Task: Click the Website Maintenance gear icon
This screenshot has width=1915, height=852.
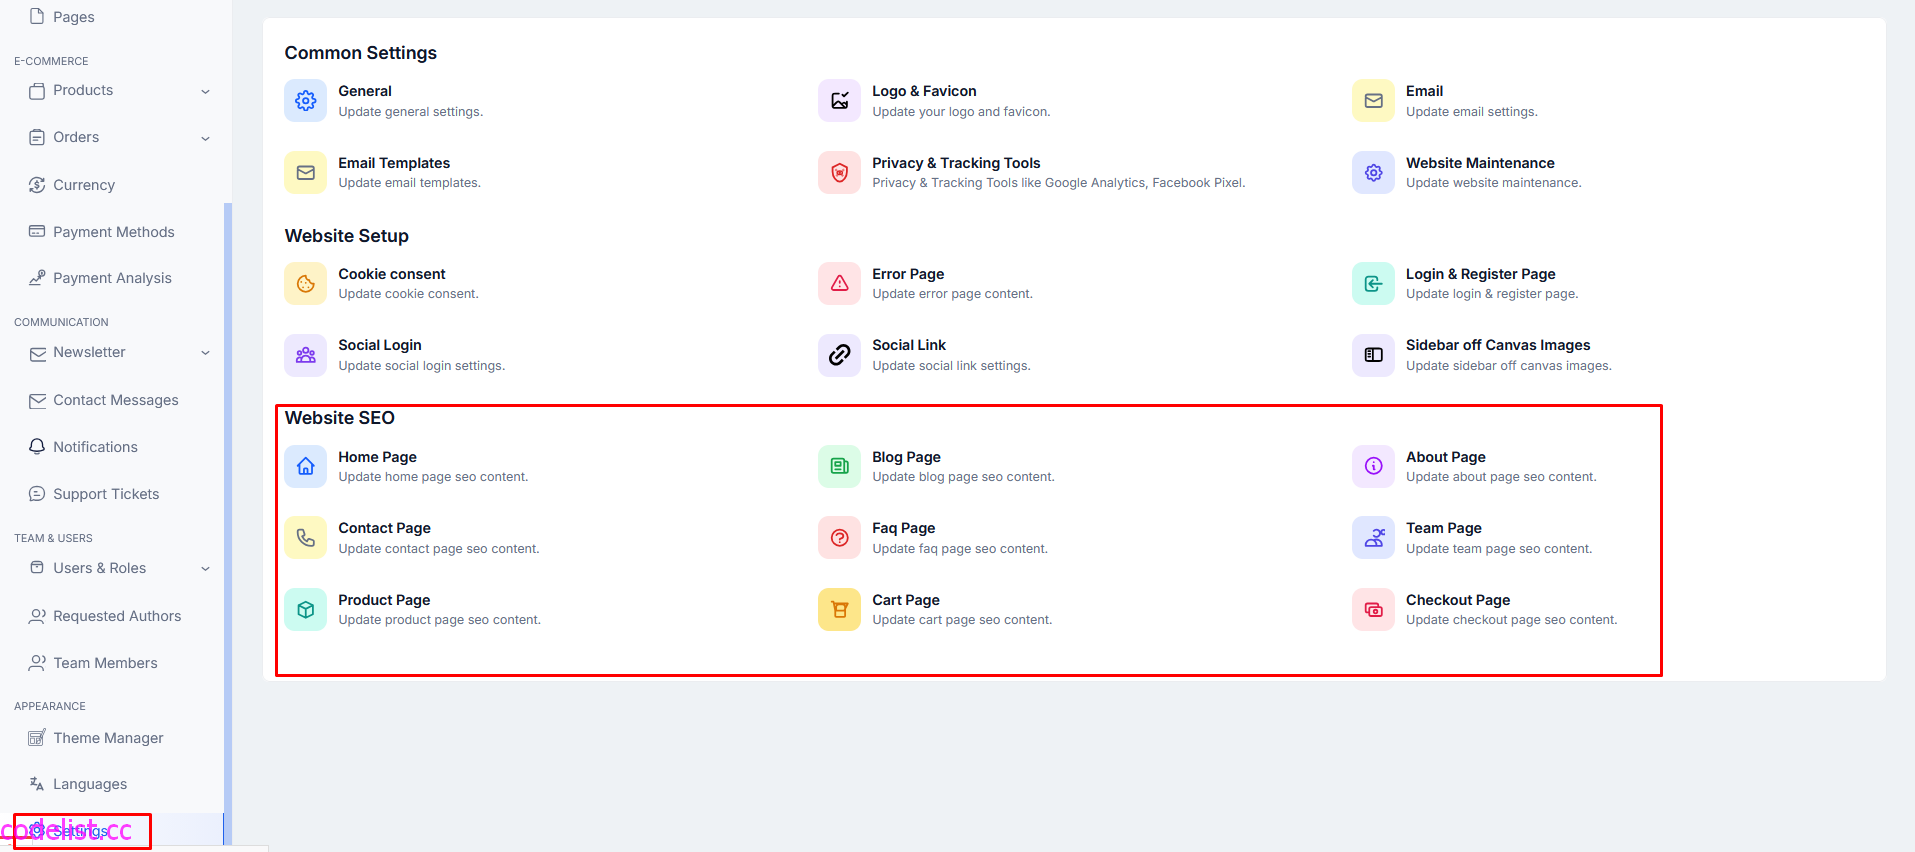Action: 1373,173
